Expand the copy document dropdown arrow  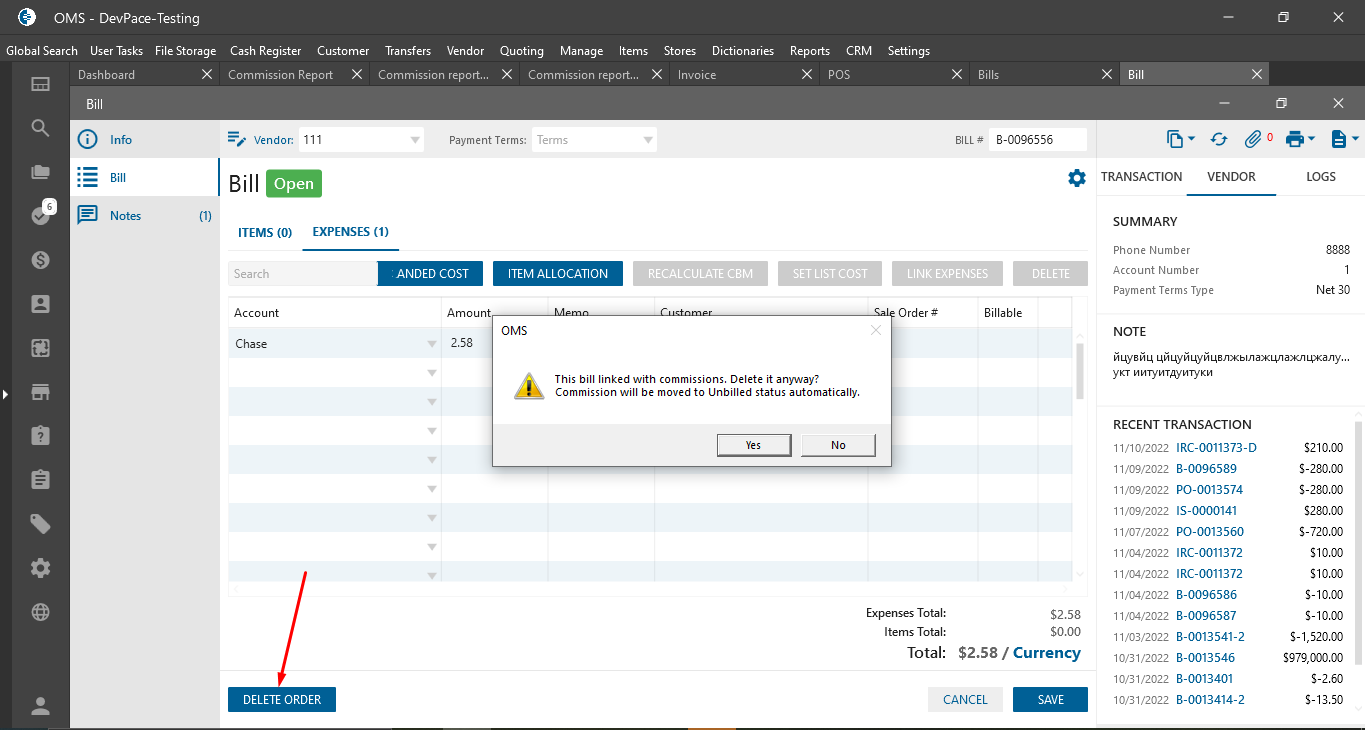(x=1191, y=140)
